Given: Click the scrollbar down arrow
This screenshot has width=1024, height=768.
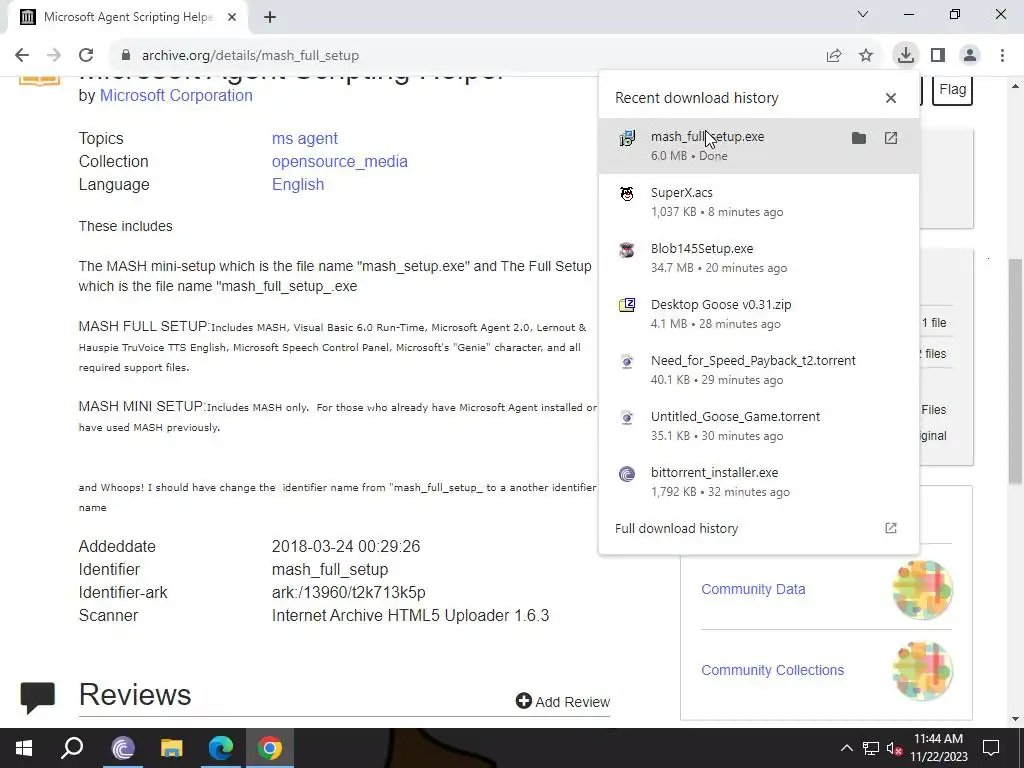Looking at the screenshot, I should (1015, 719).
